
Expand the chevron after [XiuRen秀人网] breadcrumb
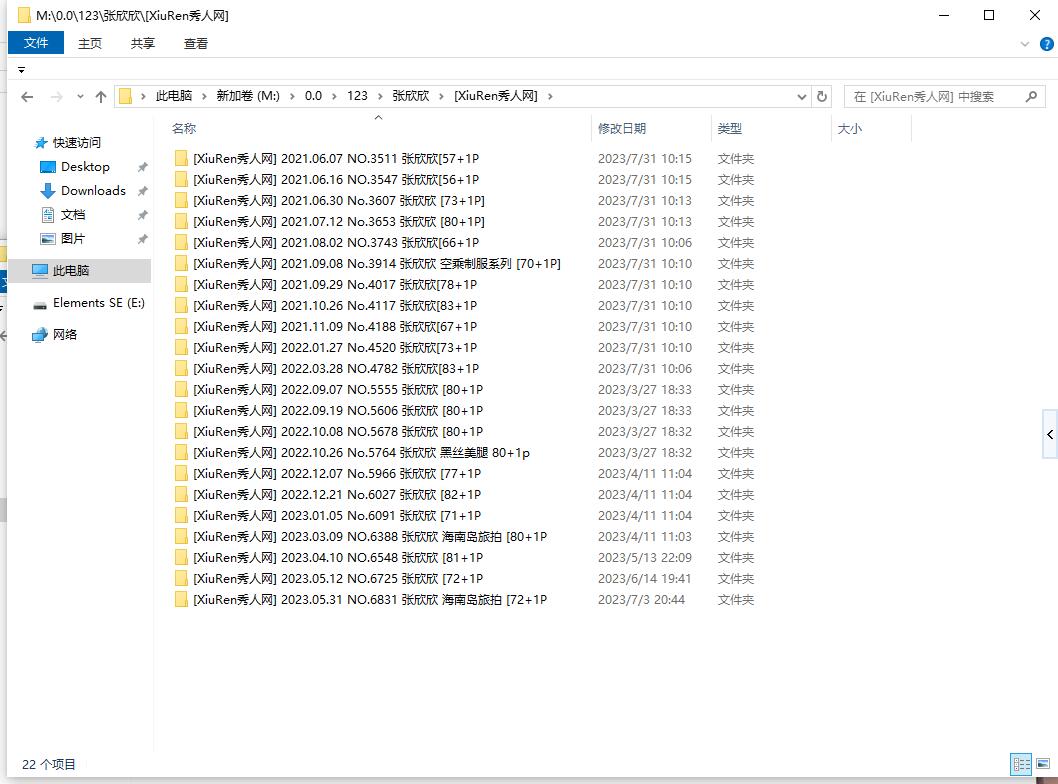coord(551,96)
